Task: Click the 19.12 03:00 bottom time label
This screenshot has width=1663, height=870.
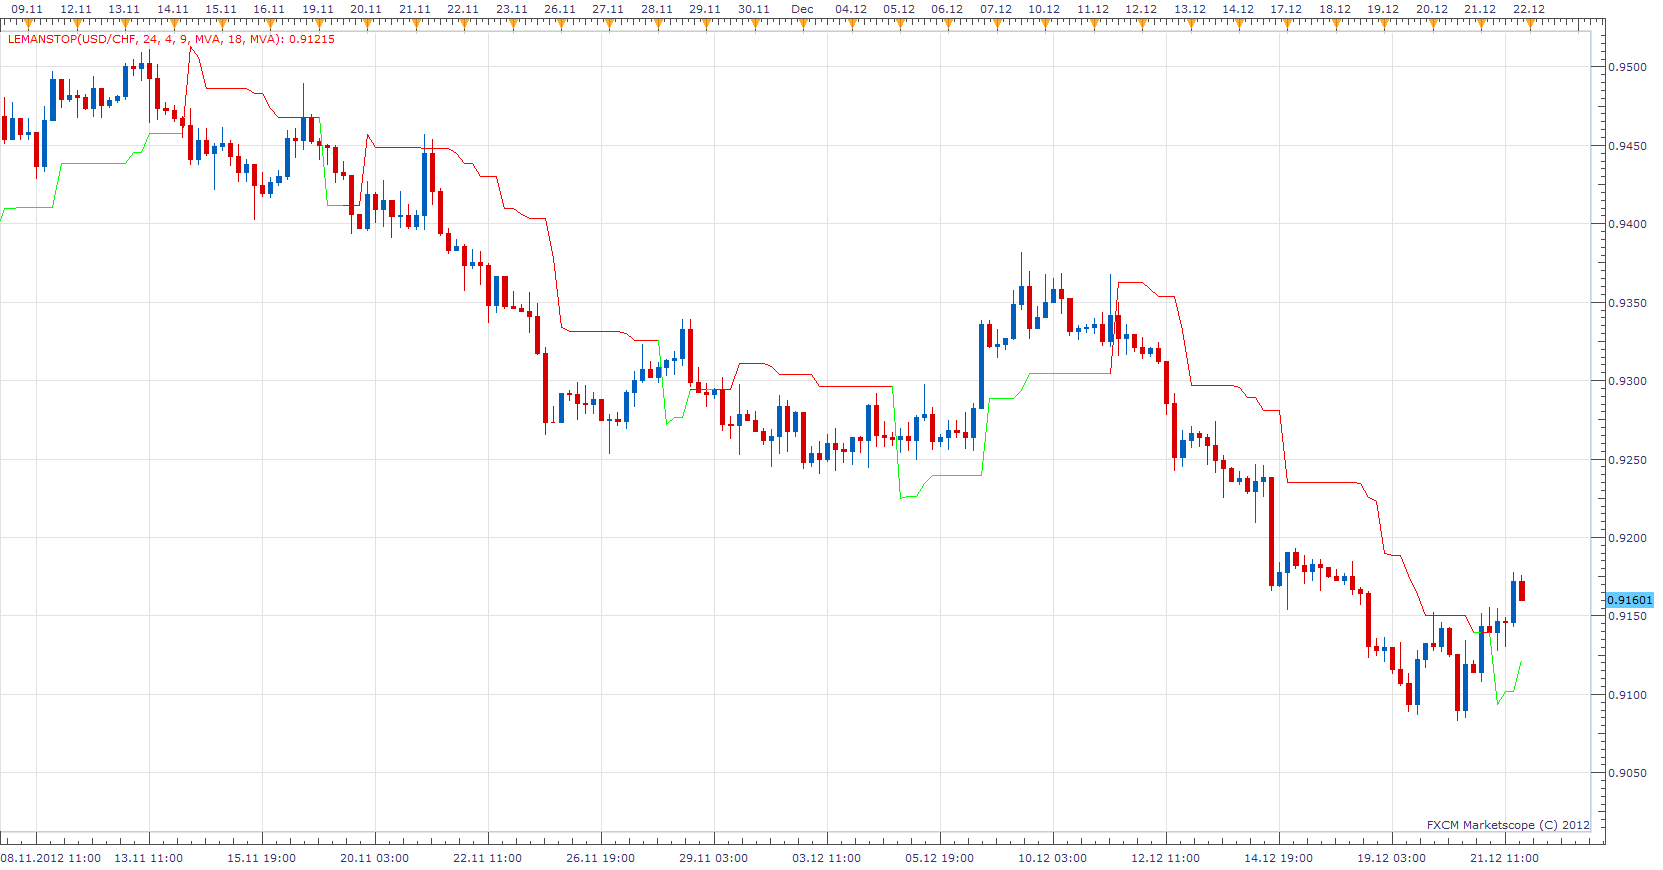Action: pyautogui.click(x=1392, y=858)
